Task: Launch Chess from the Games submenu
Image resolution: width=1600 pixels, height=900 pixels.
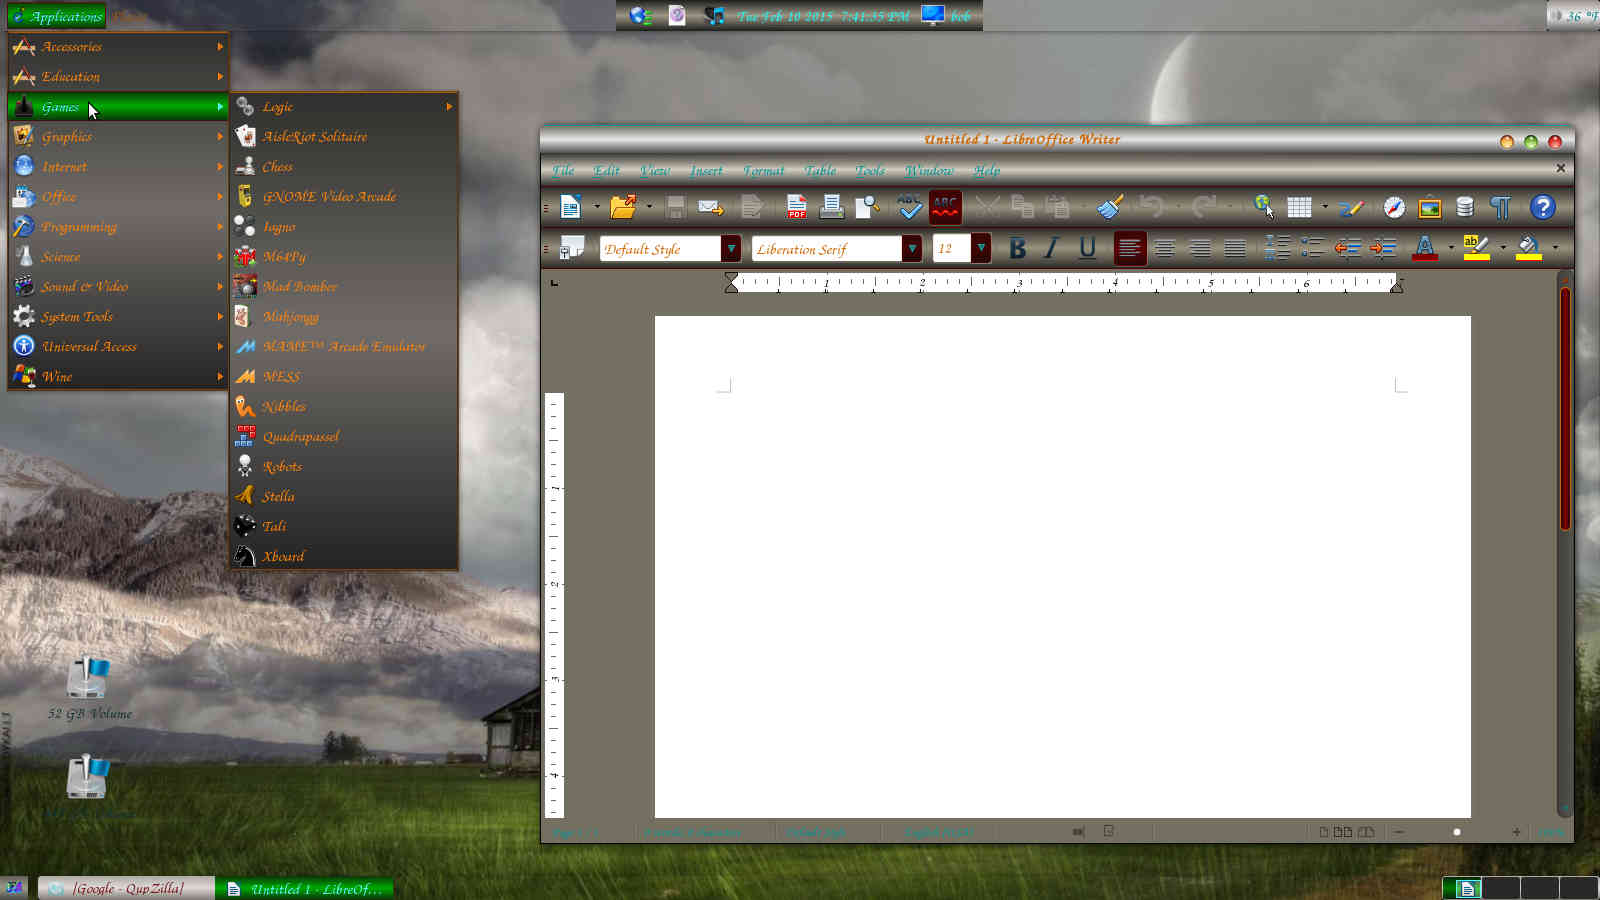Action: coord(345,166)
